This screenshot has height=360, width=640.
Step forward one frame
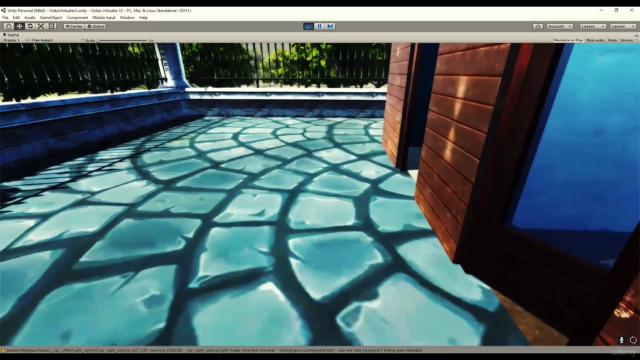point(330,26)
